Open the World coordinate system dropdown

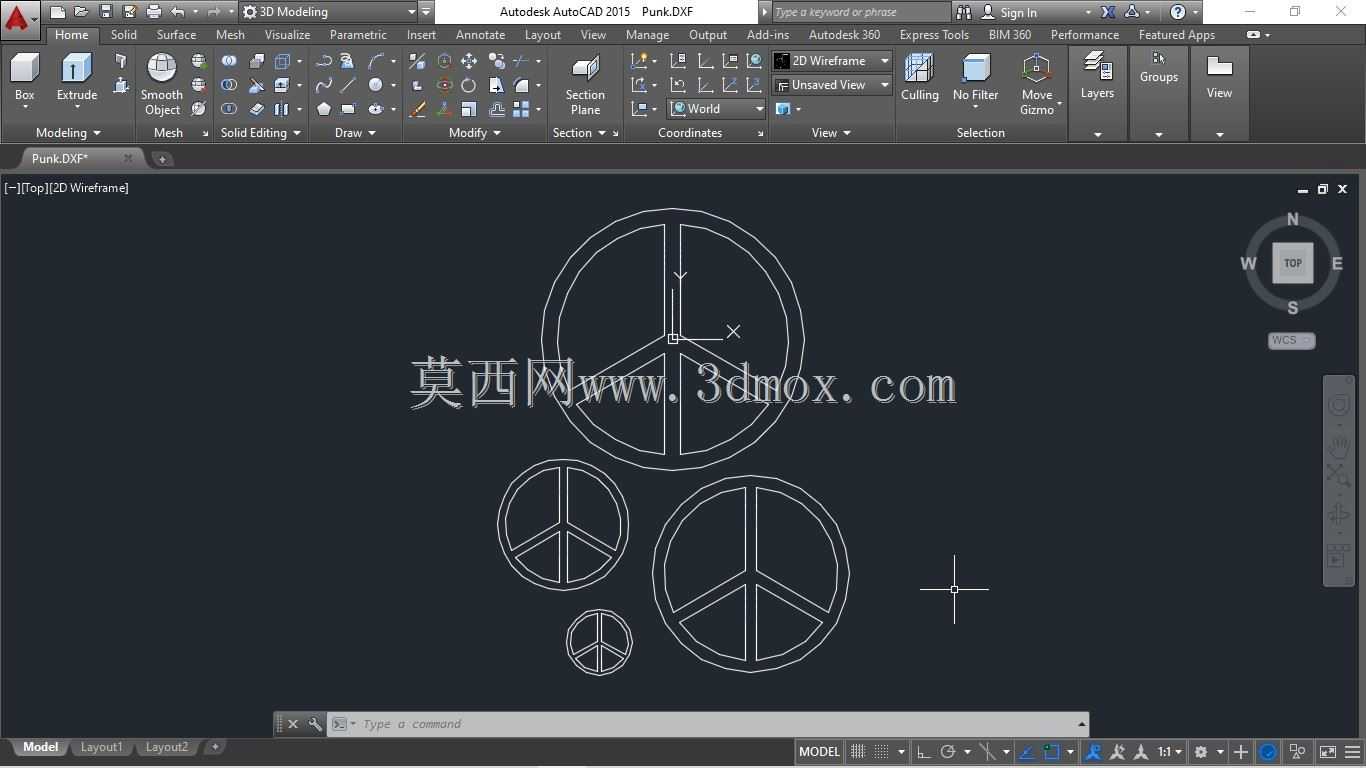[x=717, y=109]
